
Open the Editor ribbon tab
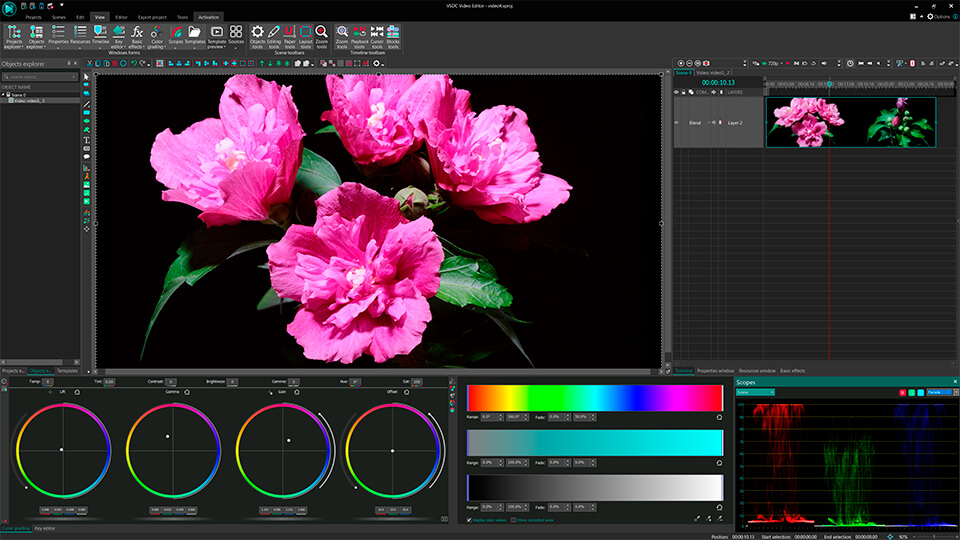click(121, 17)
